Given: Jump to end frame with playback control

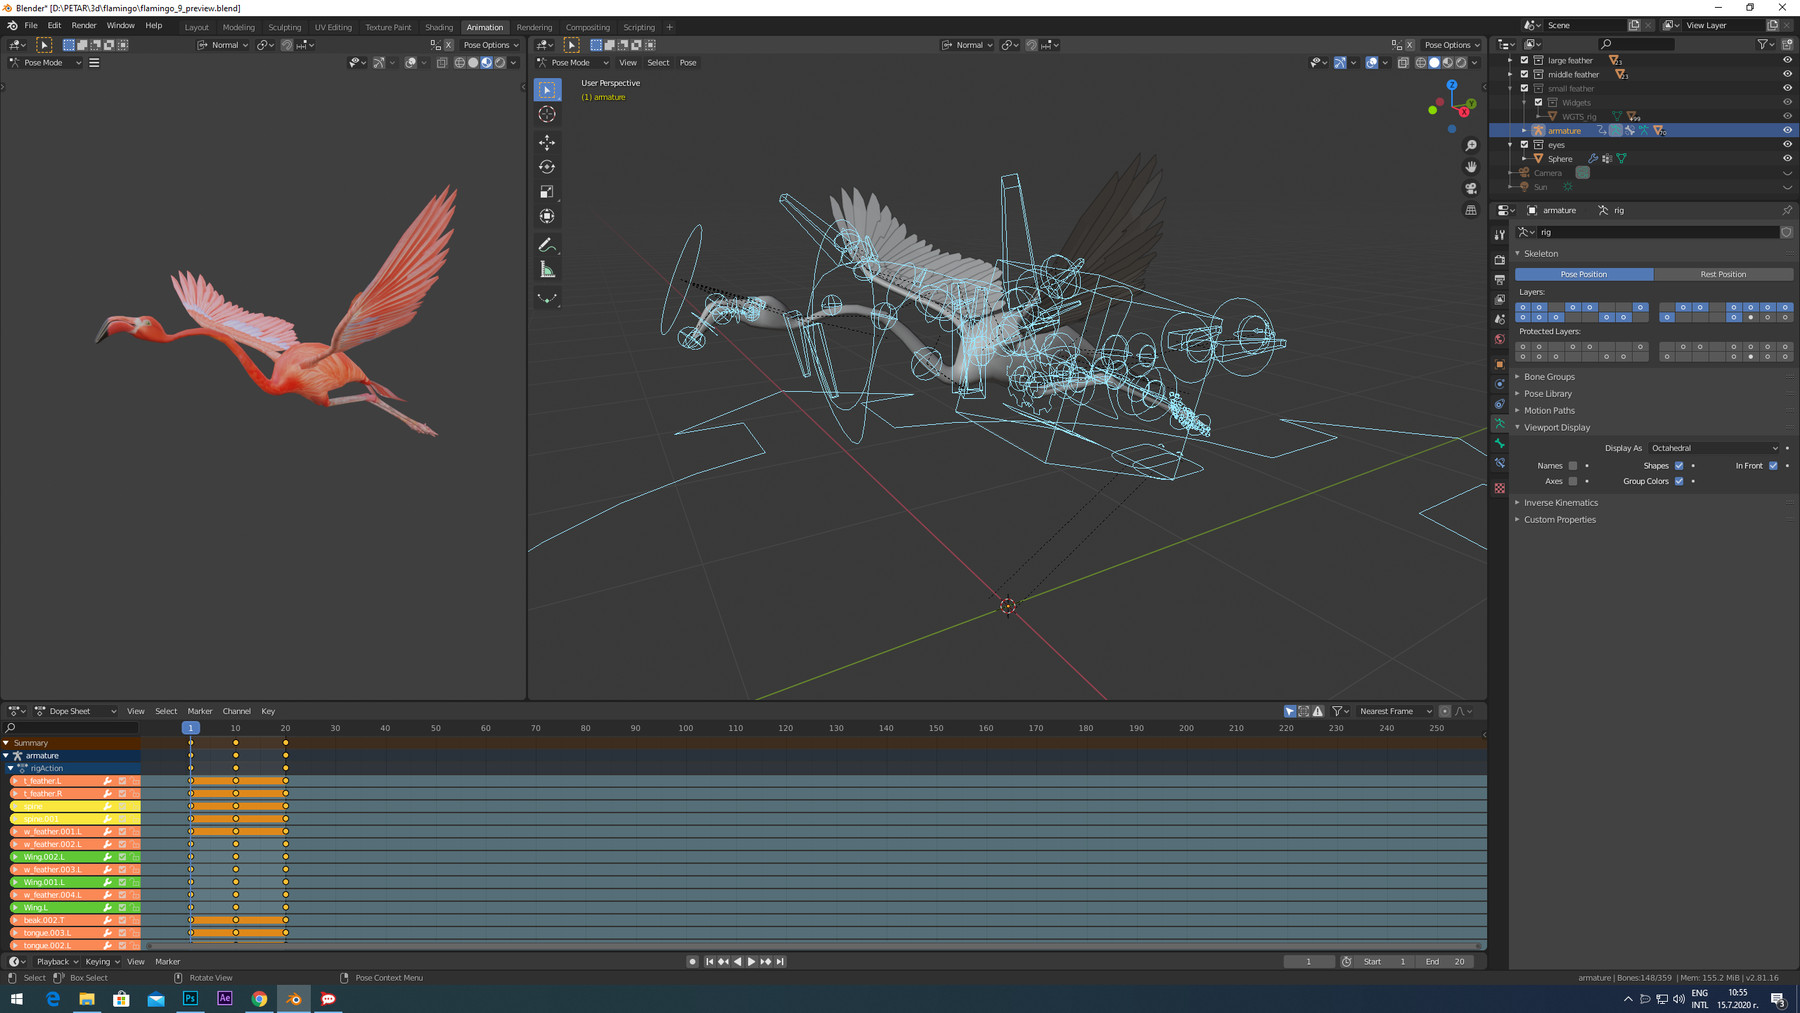Looking at the screenshot, I should 780,961.
